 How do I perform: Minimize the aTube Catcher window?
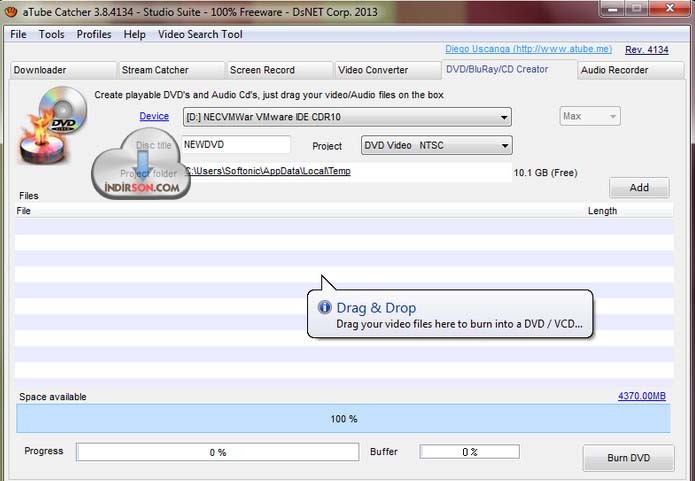tap(613, 8)
